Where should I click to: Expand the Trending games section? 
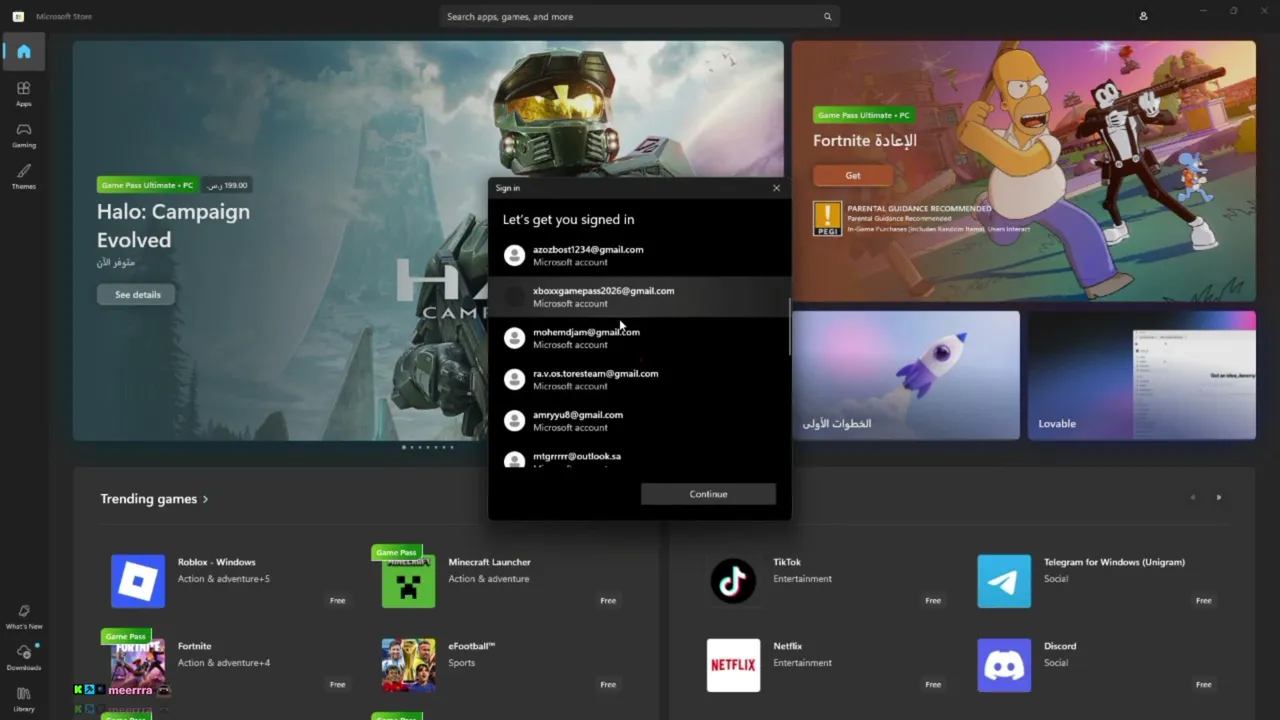(x=154, y=499)
